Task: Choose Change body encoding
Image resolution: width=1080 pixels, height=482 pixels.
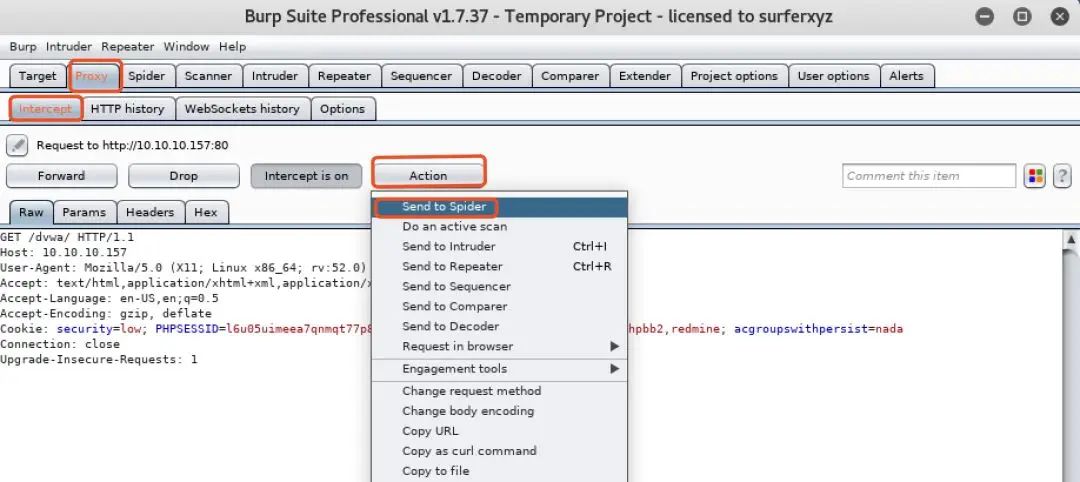Action: click(499, 411)
